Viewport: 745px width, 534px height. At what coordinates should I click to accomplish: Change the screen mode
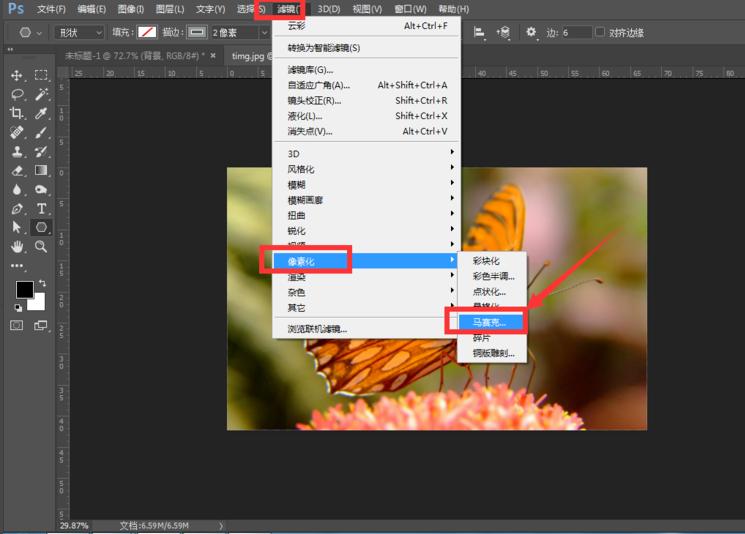click(x=41, y=325)
